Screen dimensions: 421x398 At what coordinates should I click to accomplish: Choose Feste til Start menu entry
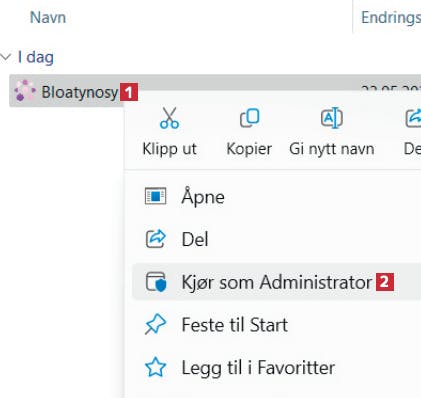click(x=277, y=324)
